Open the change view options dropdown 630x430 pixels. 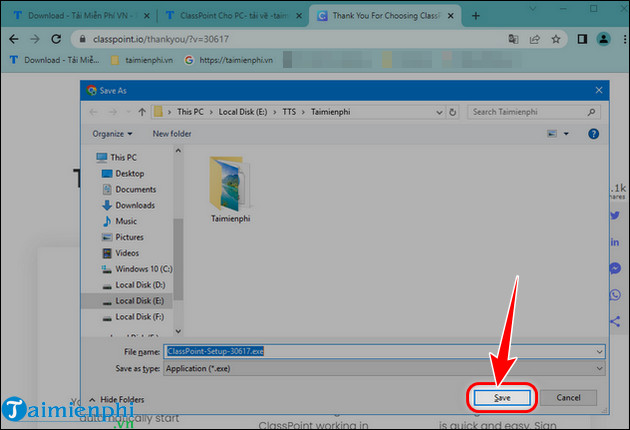pyautogui.click(x=567, y=133)
